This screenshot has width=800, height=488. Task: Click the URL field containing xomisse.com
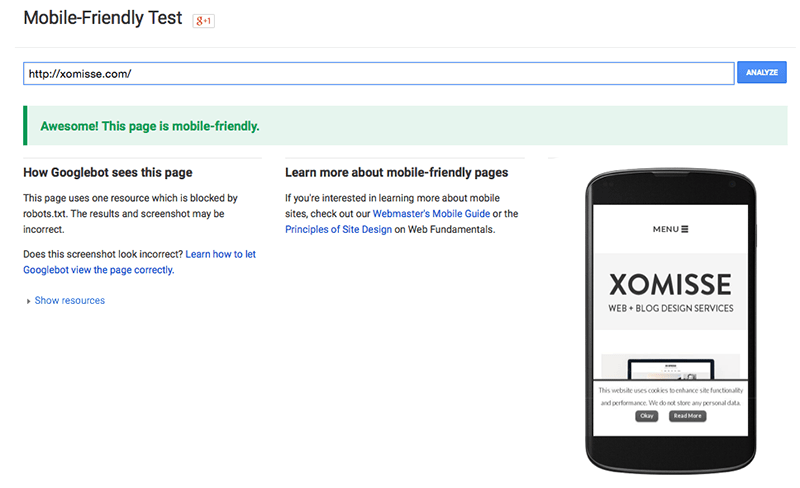coord(379,74)
